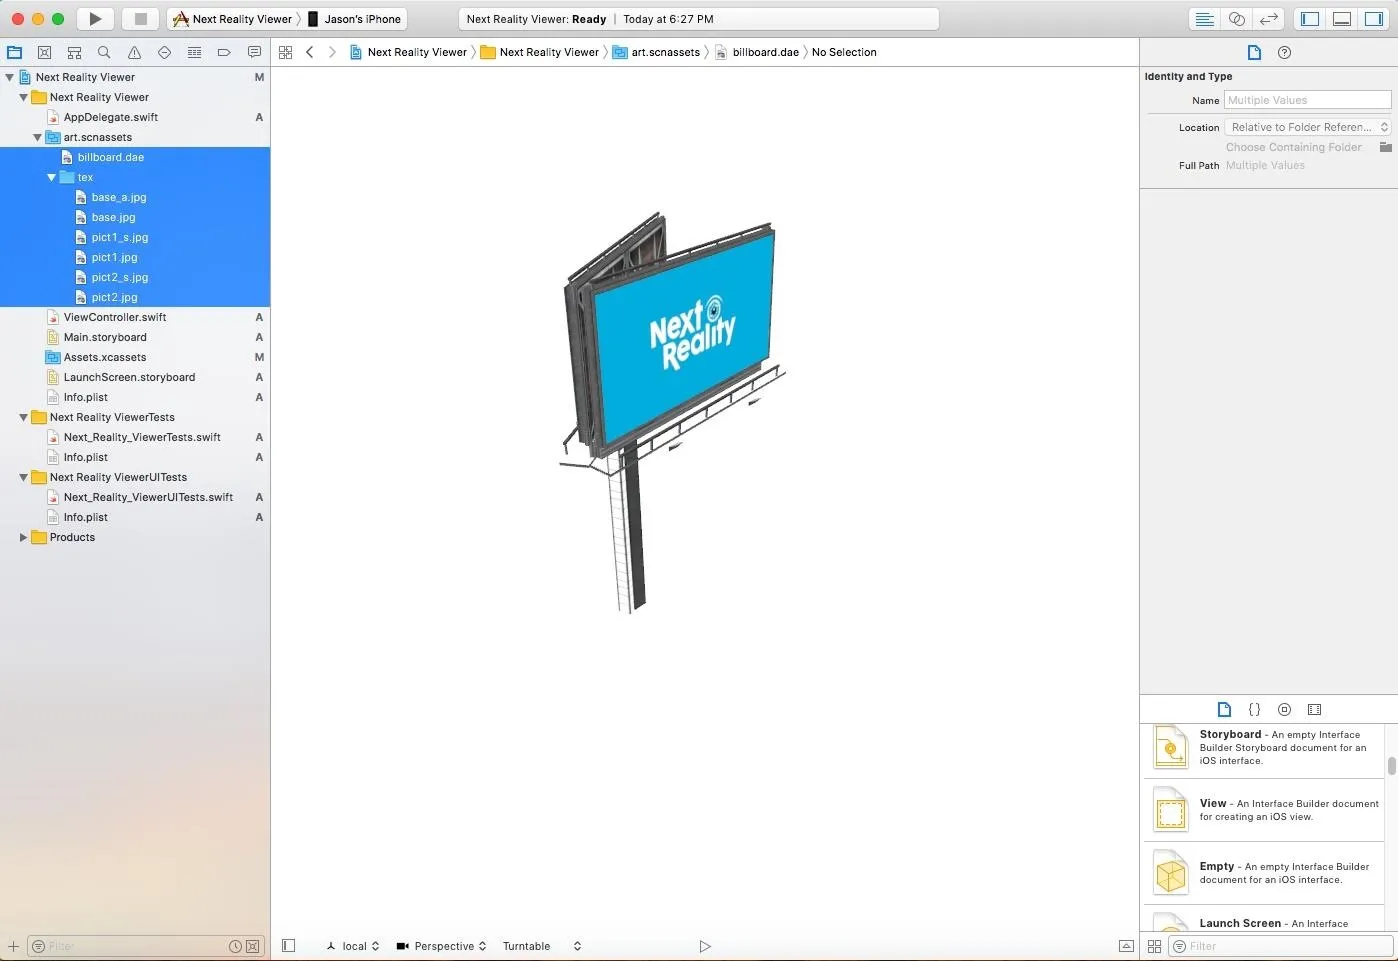This screenshot has width=1398, height=961.
Task: Open the Breakpoint navigator
Action: click(224, 52)
